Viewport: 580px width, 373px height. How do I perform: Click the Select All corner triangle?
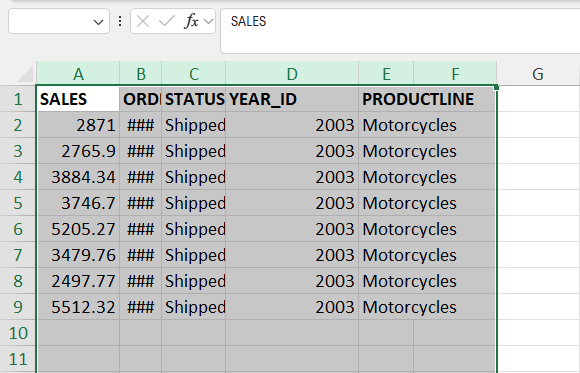pos(25,74)
